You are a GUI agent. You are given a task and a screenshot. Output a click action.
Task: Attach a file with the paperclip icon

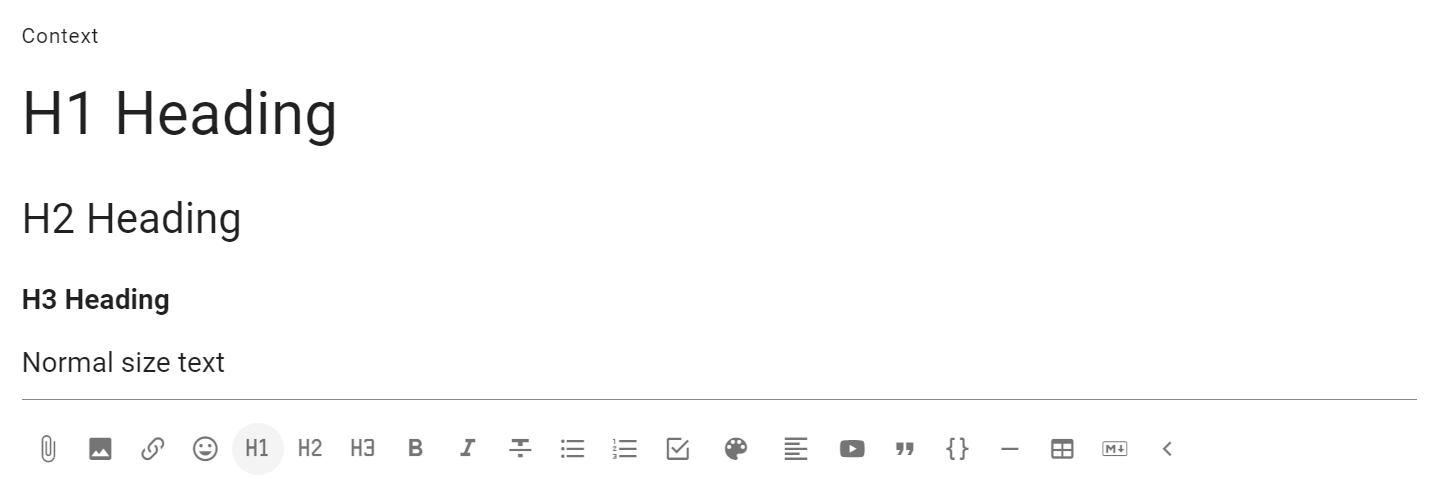pyautogui.click(x=47, y=449)
